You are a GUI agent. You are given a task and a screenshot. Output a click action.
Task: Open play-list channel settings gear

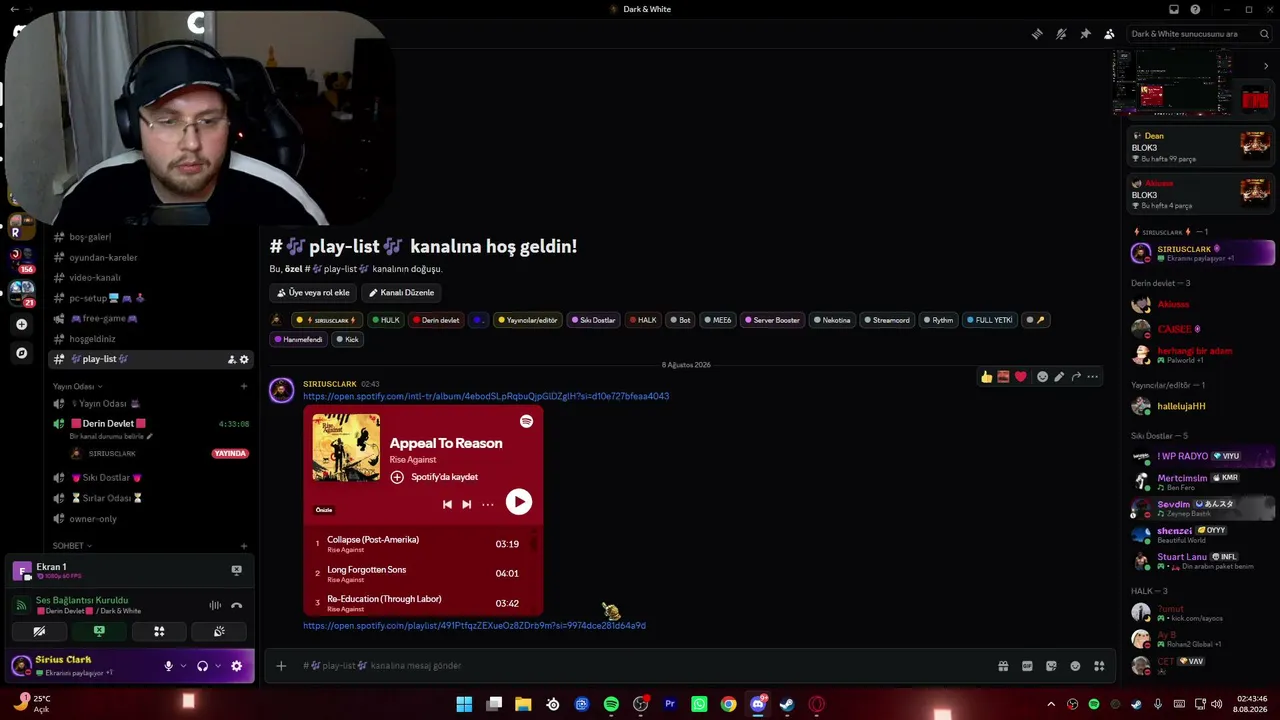coord(244,359)
